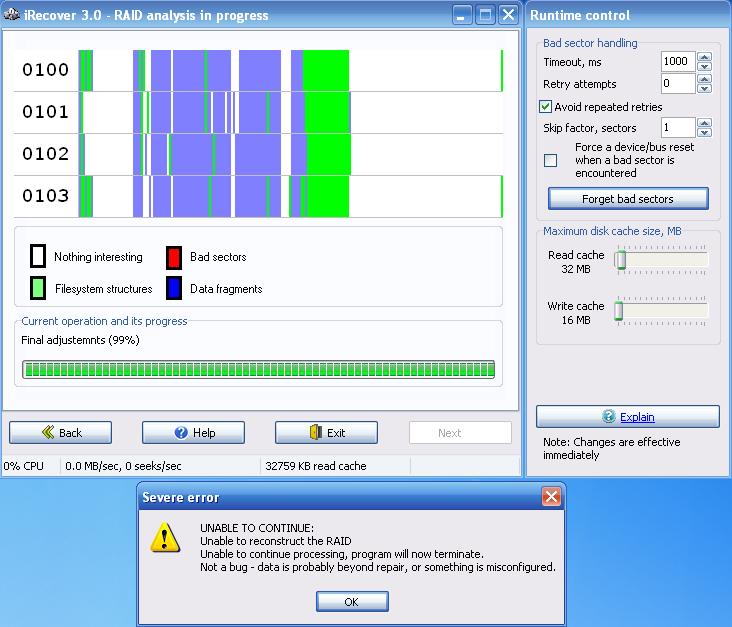The width and height of the screenshot is (732, 627).
Task: Click 'Note: Changes are effective immediately' text
Action: 612,448
